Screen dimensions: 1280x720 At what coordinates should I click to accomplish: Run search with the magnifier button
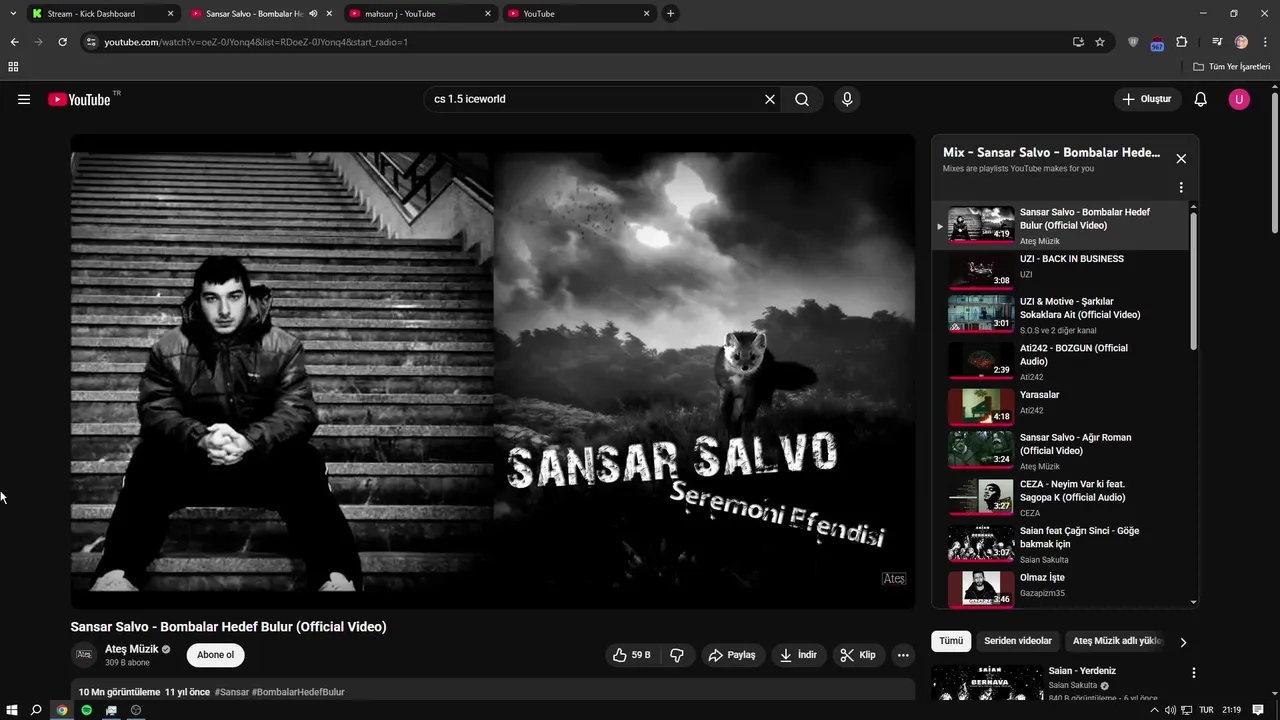click(x=802, y=99)
